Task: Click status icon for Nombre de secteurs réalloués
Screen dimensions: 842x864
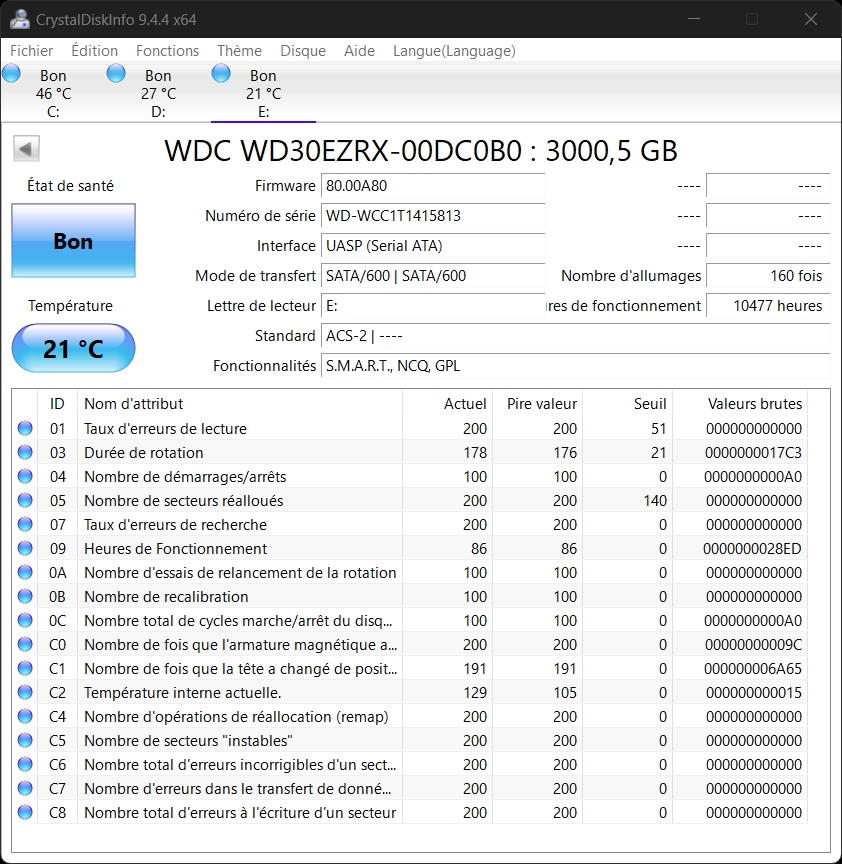Action: [25, 501]
